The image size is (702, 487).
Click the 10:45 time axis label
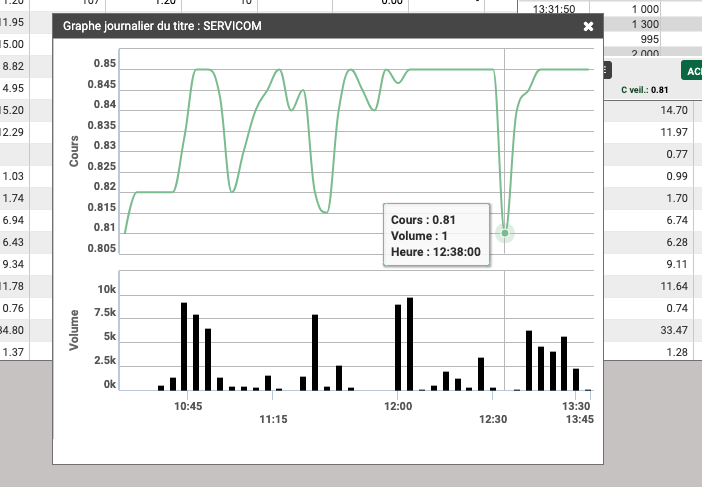pos(188,406)
